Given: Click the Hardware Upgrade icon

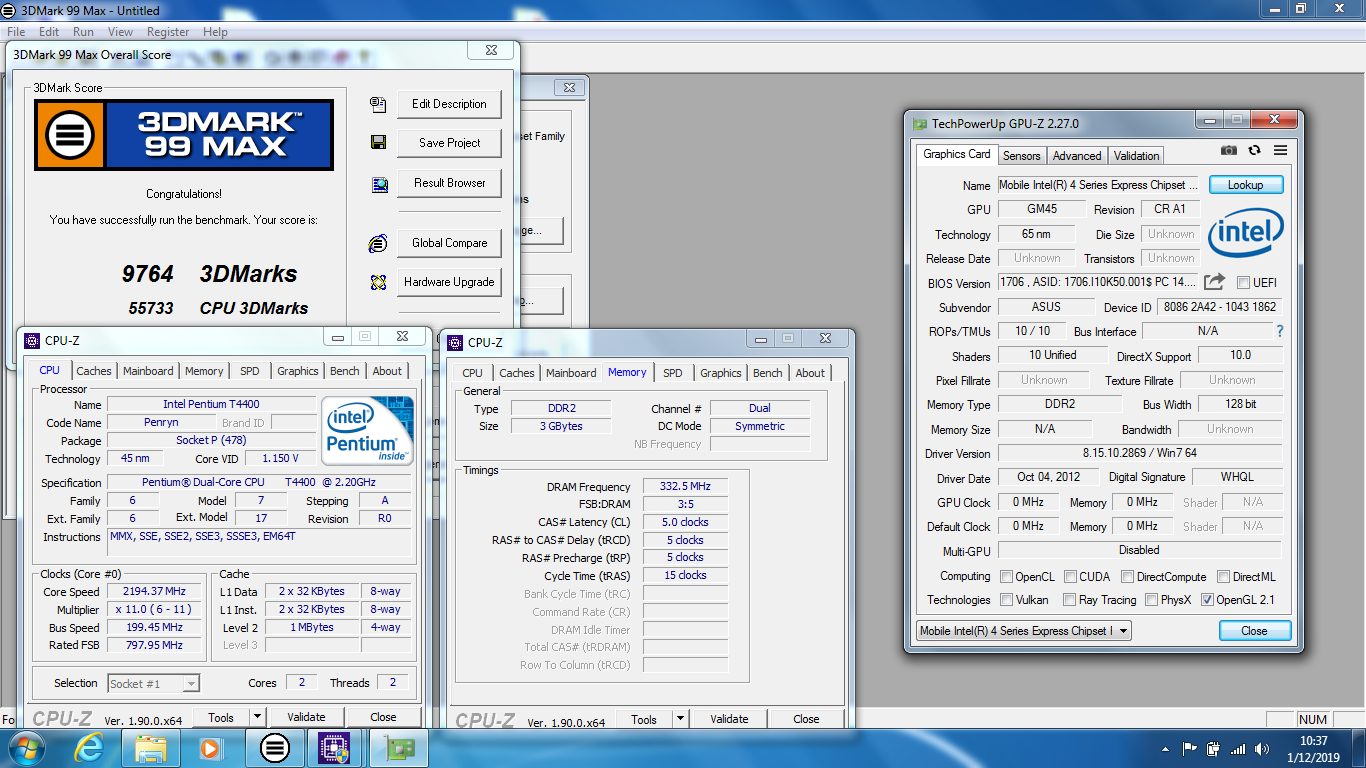Looking at the screenshot, I should pyautogui.click(x=378, y=282).
